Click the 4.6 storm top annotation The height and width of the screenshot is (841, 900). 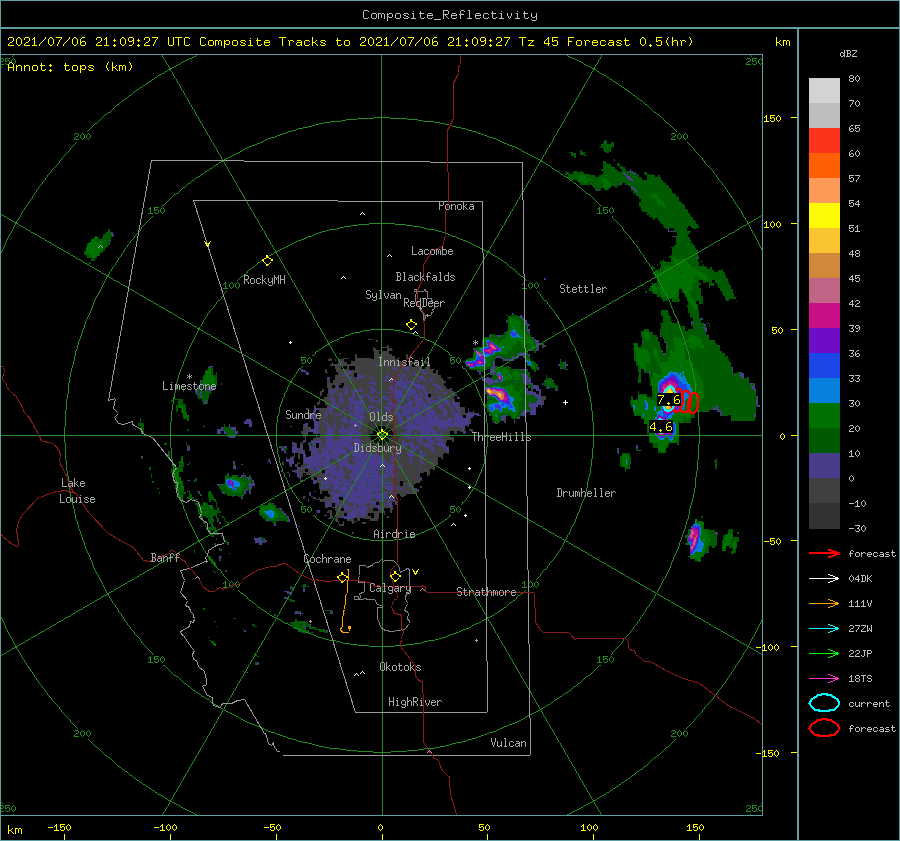coord(661,427)
